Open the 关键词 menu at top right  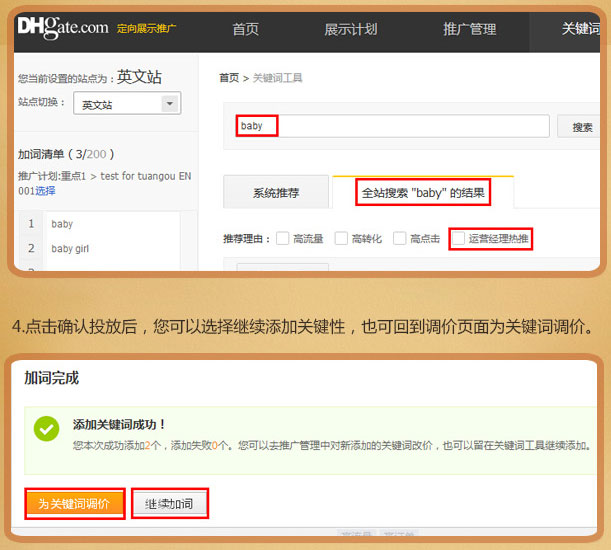tap(580, 29)
